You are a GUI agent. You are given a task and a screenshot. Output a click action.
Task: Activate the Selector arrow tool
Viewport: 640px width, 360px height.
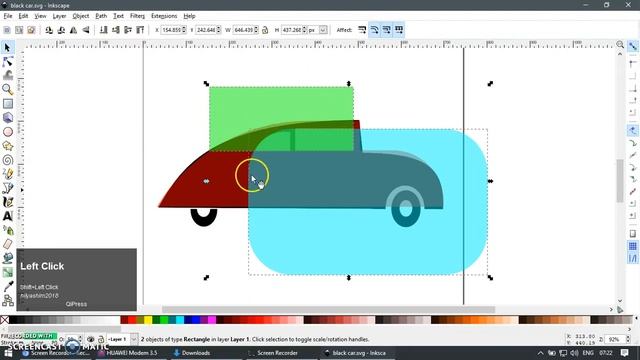[x=7, y=48]
